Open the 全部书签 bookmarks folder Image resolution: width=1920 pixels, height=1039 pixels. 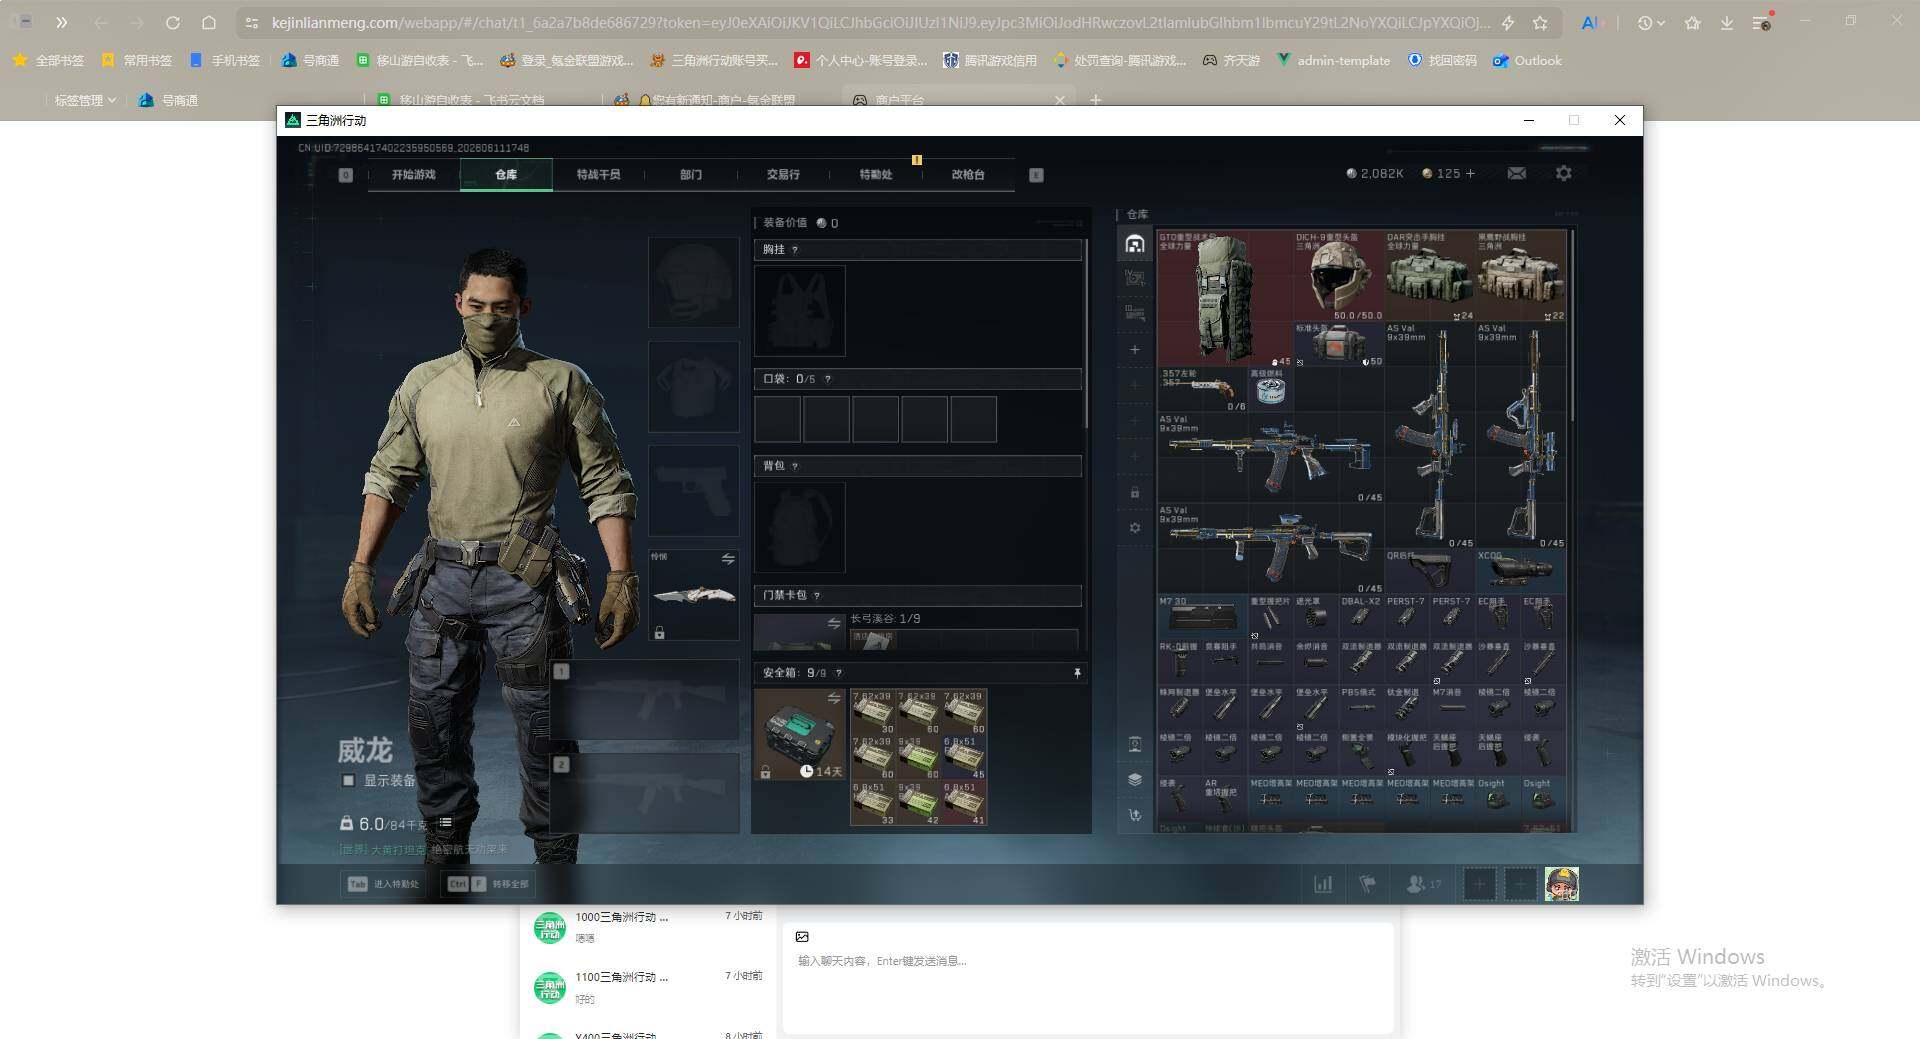(48, 60)
